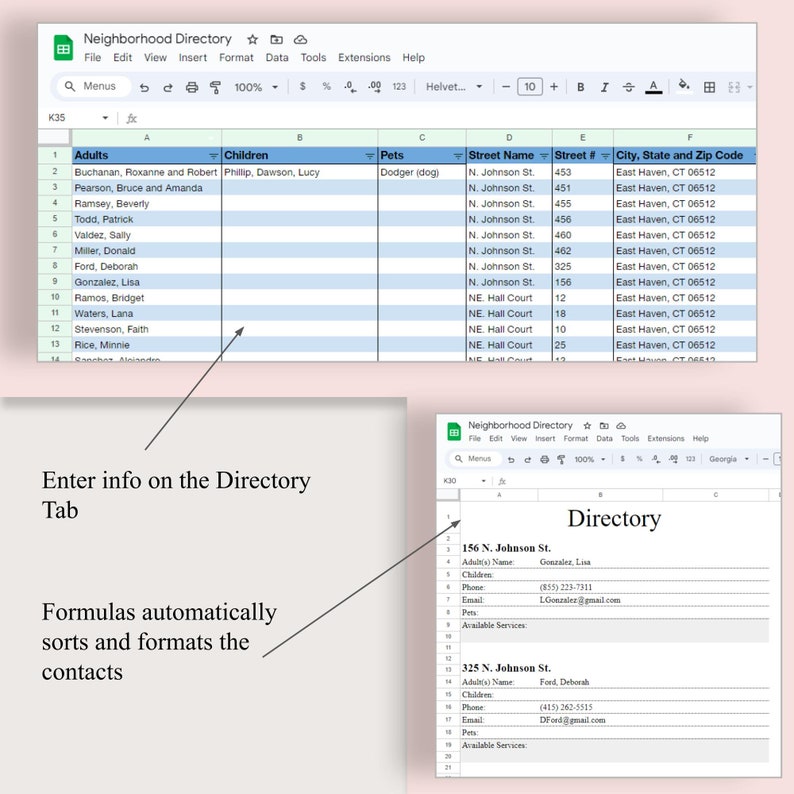The width and height of the screenshot is (794, 794).
Task: Click Menus search box in bottom window
Action: (x=475, y=459)
